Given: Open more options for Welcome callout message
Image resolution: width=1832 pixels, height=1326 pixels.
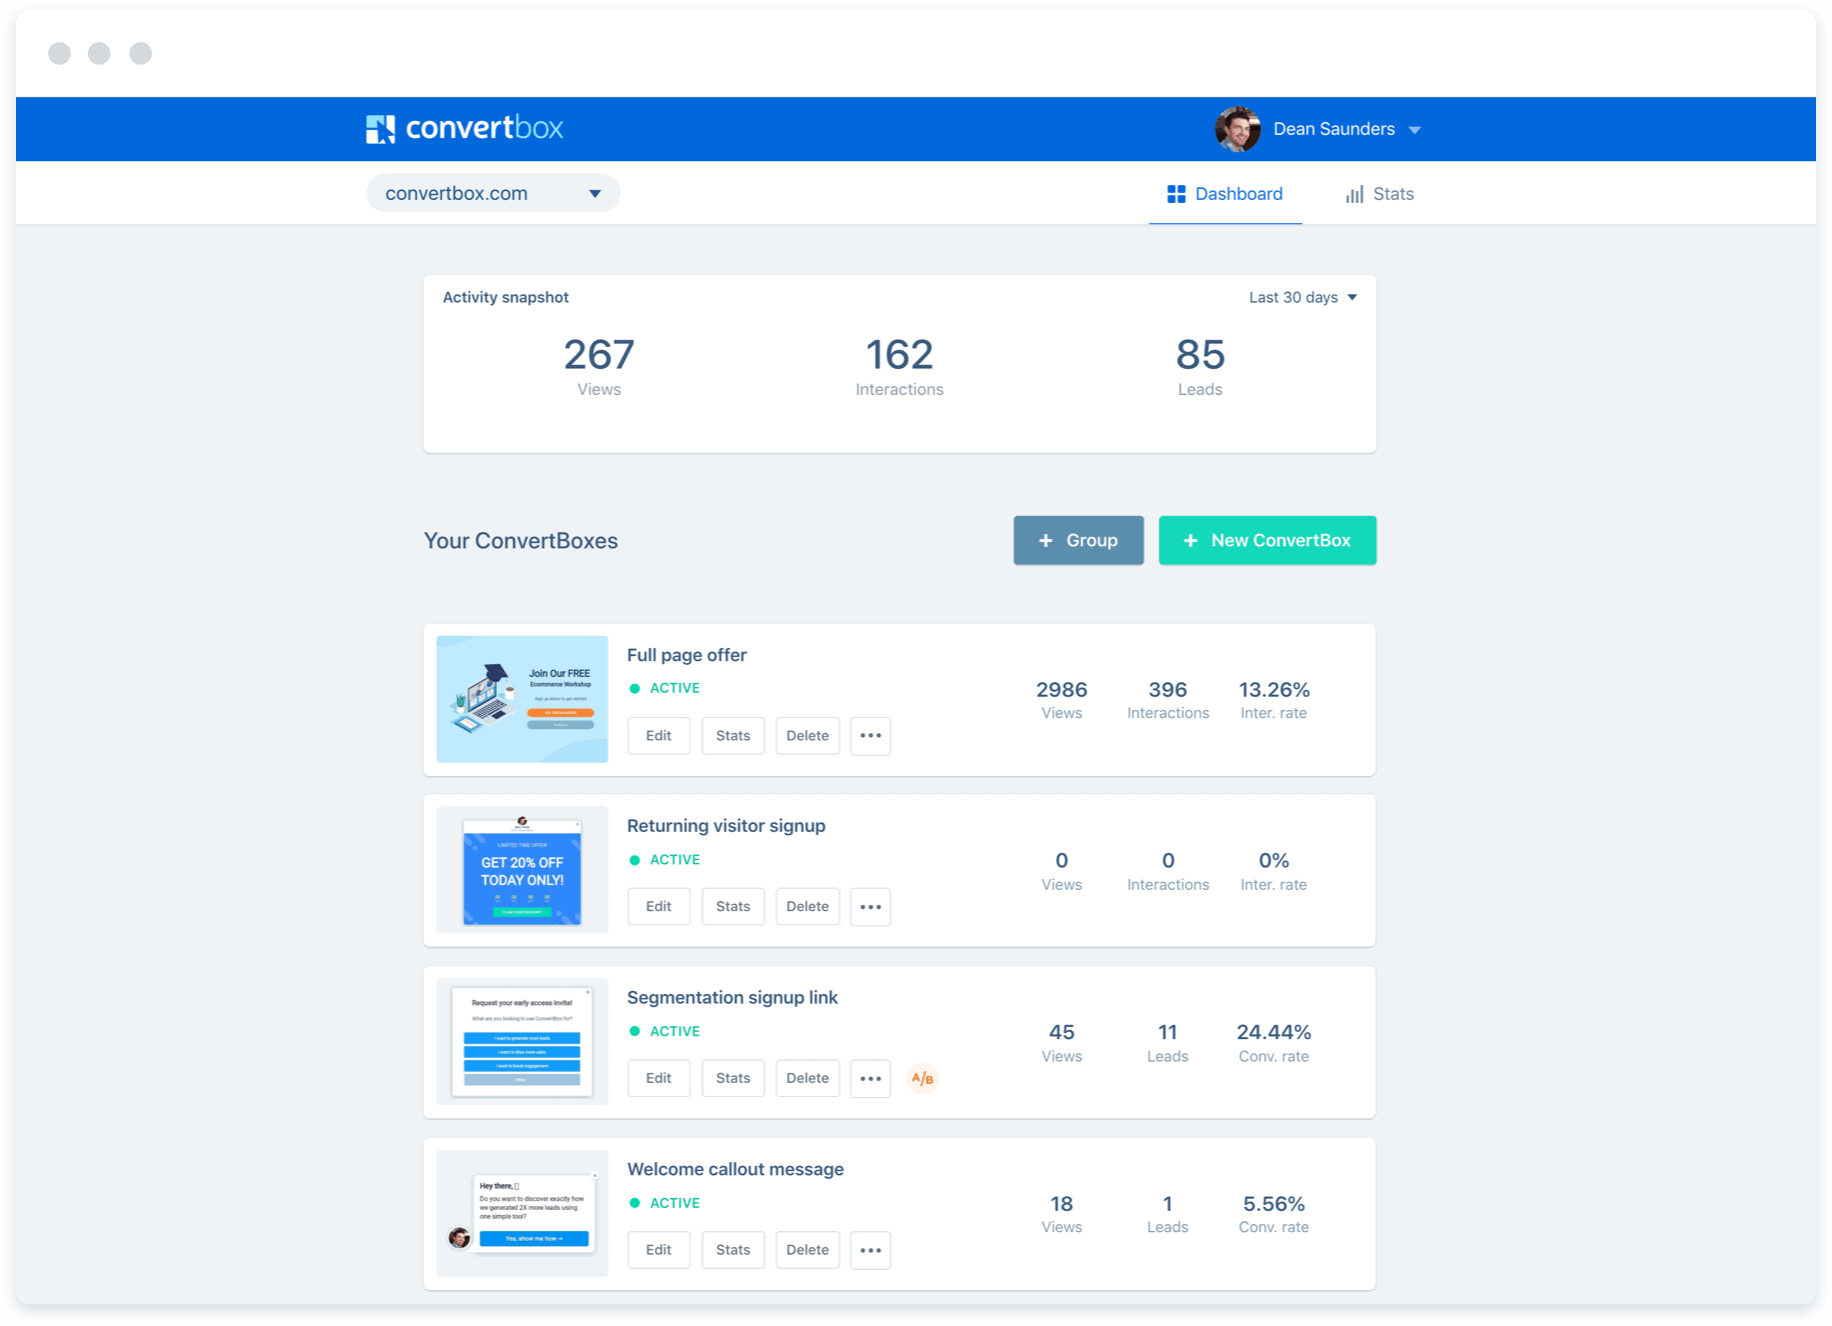Looking at the screenshot, I should (870, 1250).
